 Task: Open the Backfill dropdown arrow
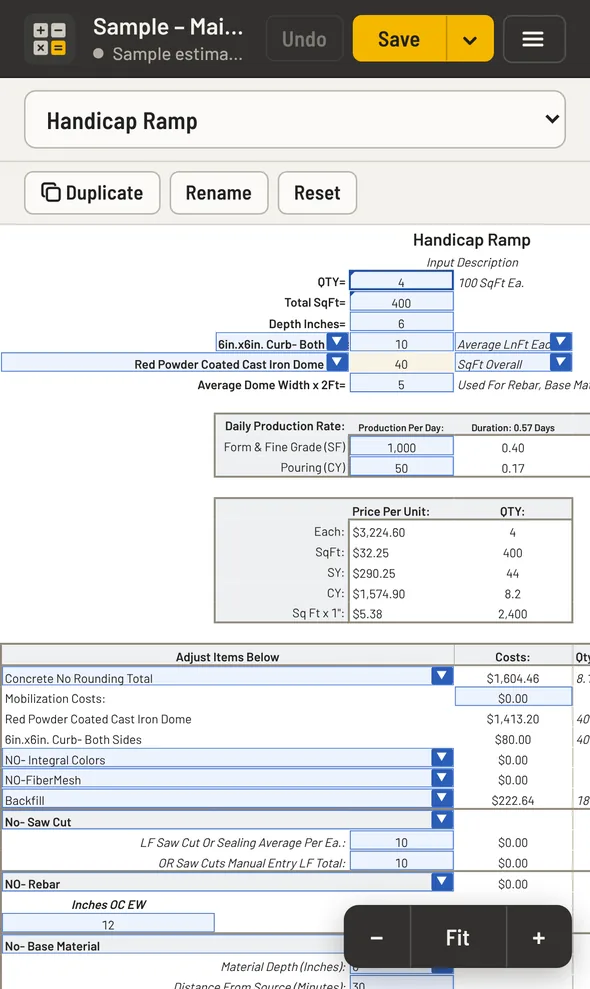(442, 798)
